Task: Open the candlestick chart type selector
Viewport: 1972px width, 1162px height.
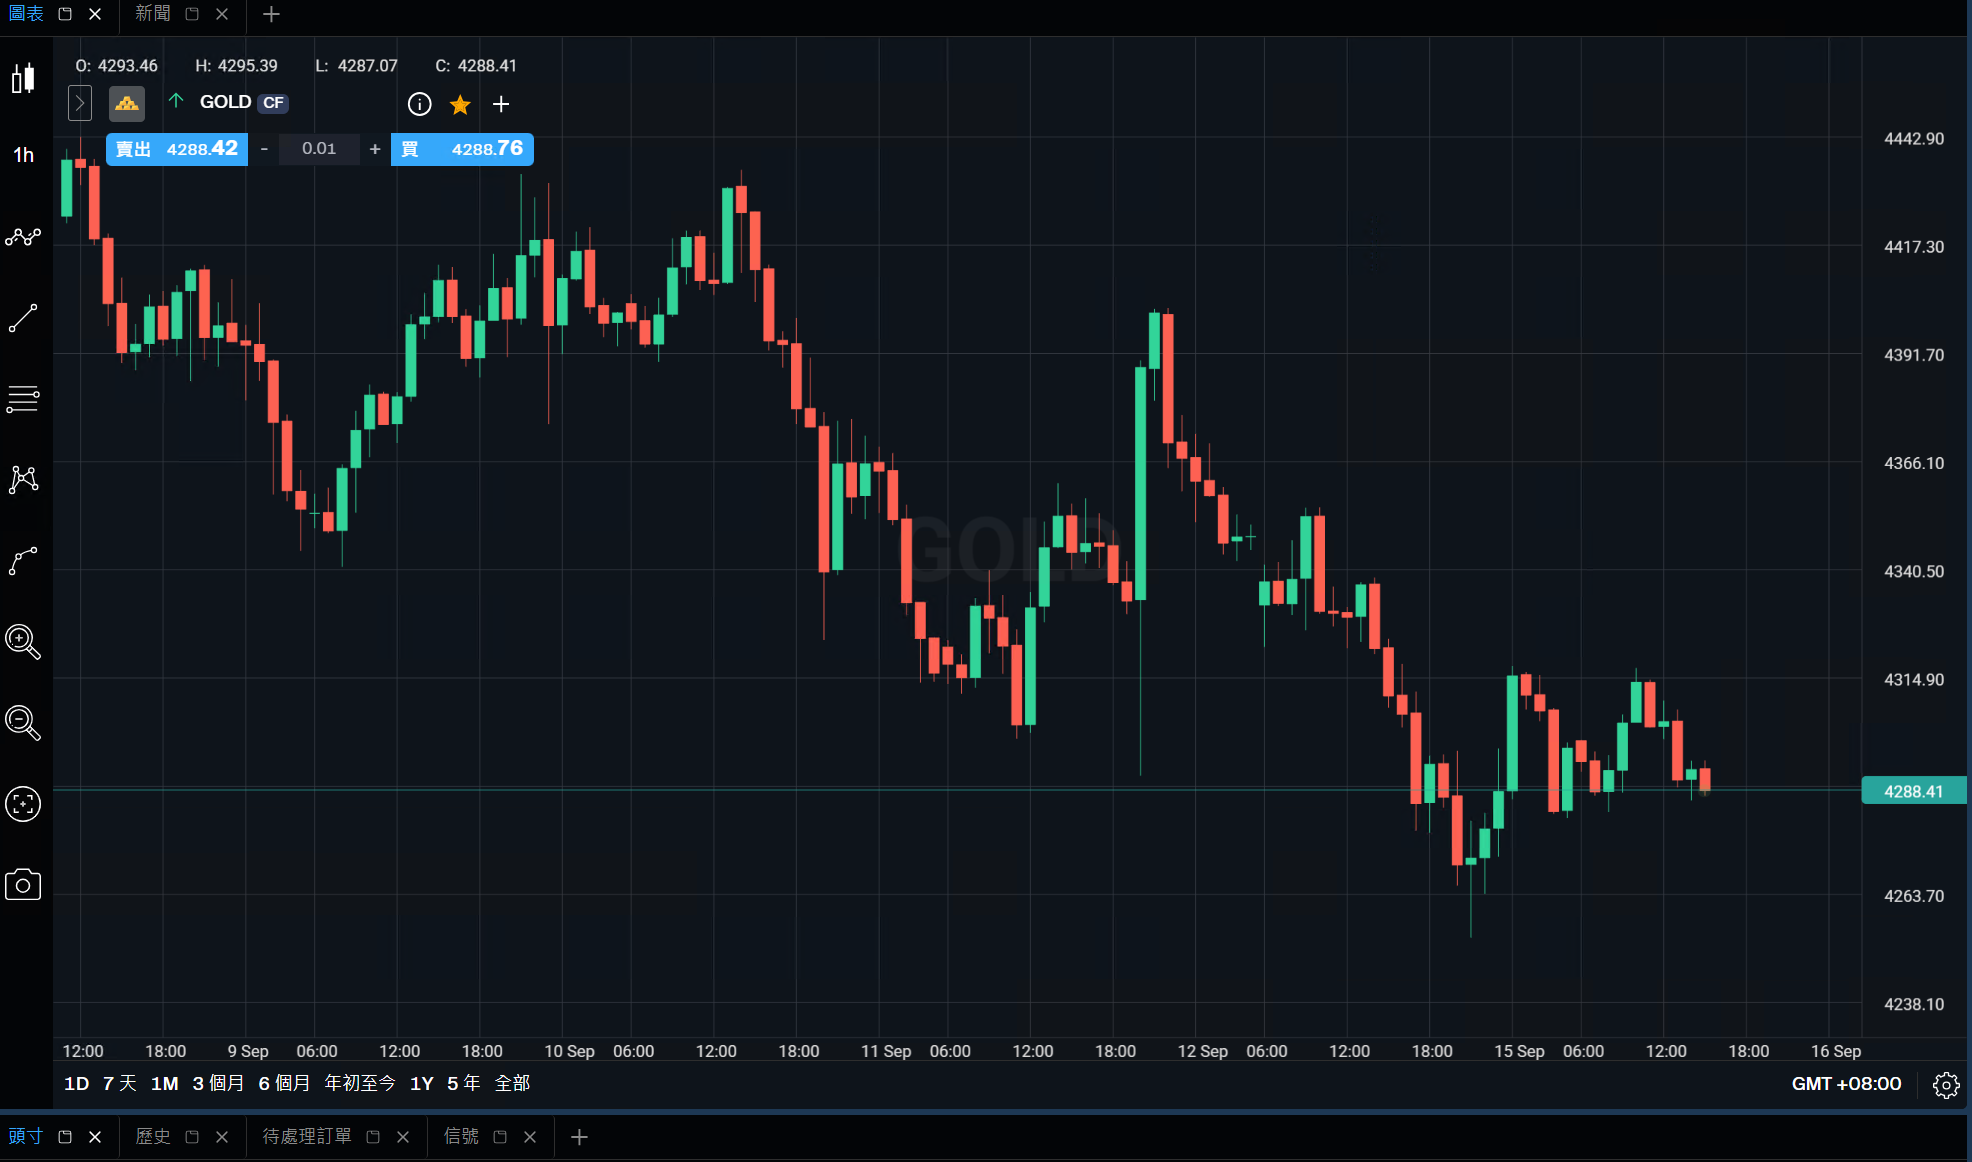Action: point(23,78)
